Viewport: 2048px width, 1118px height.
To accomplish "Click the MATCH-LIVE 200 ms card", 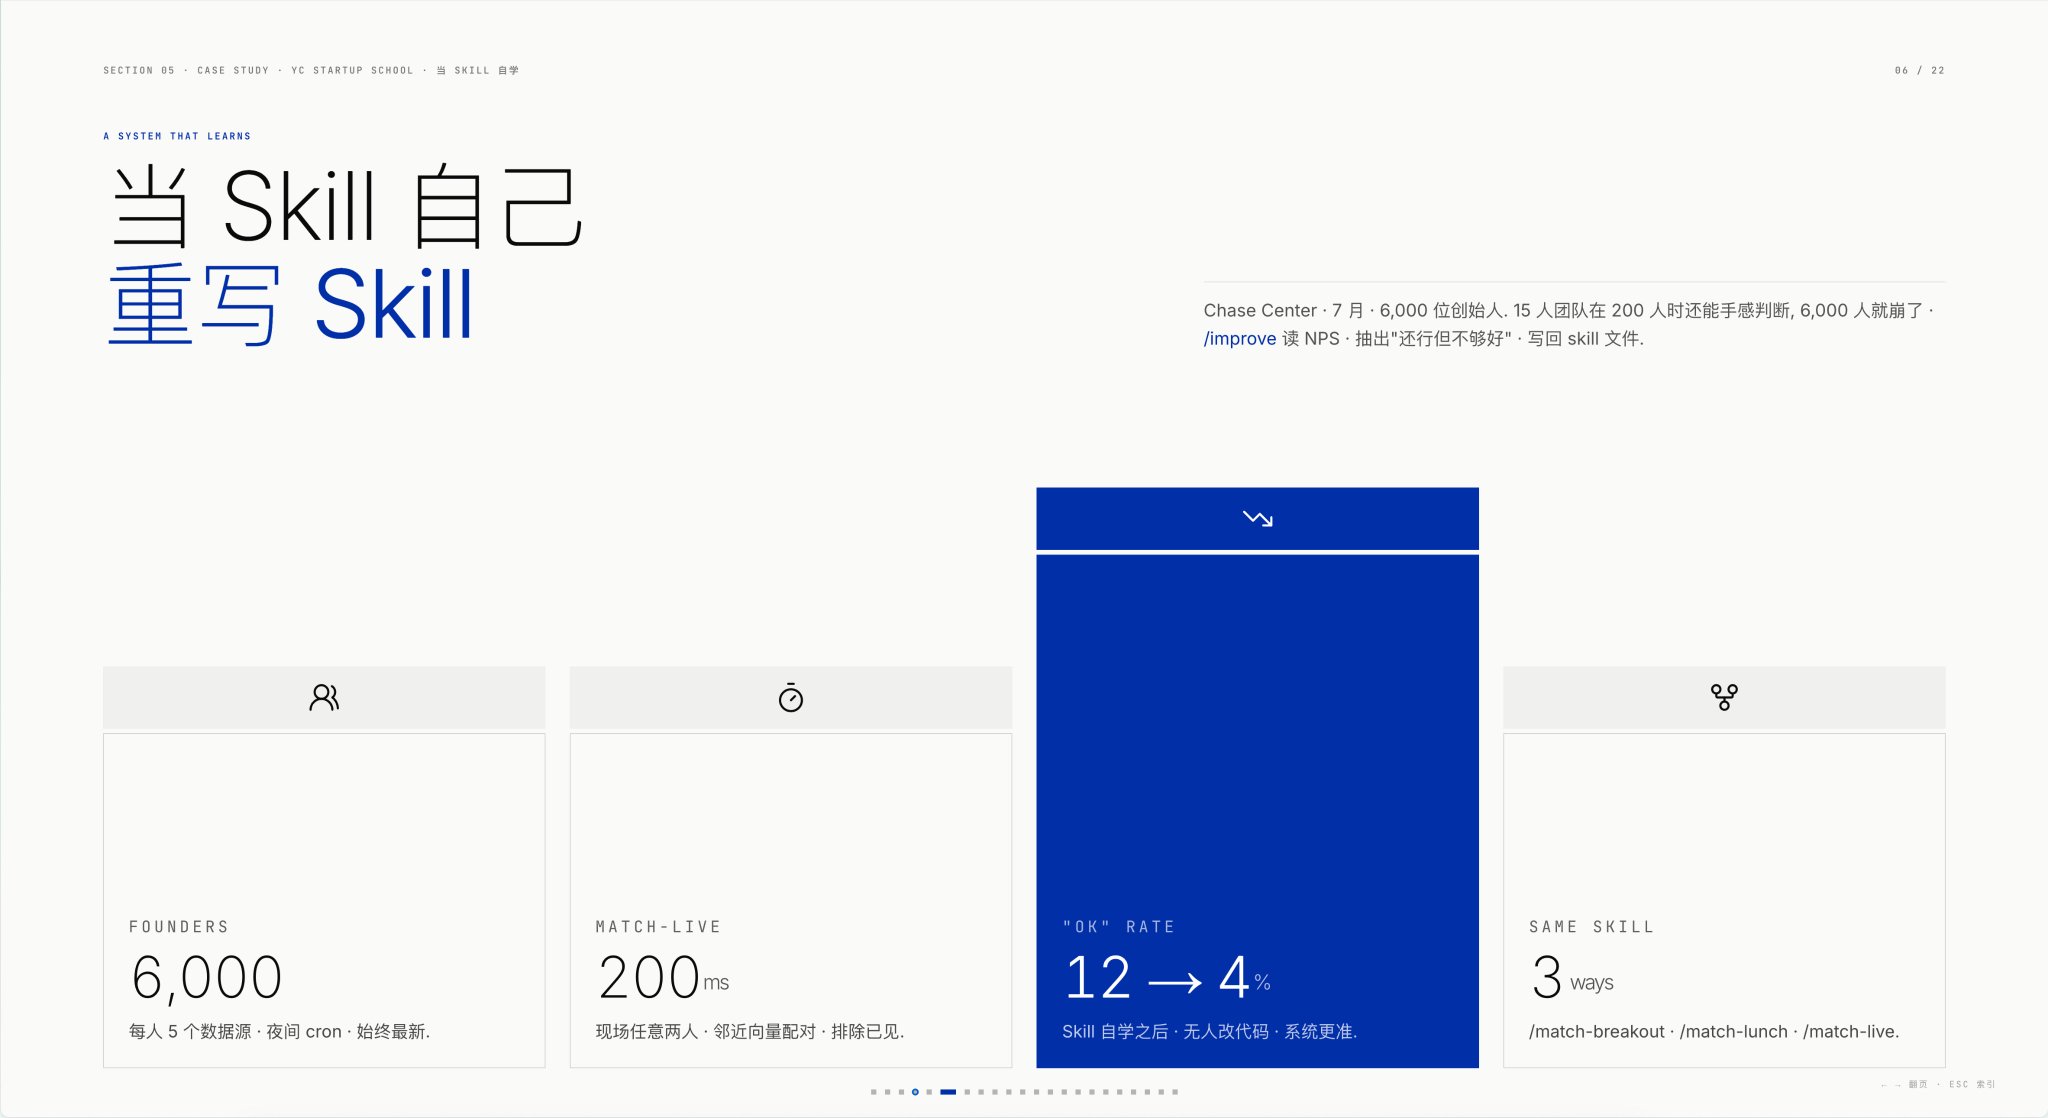I will [791, 900].
